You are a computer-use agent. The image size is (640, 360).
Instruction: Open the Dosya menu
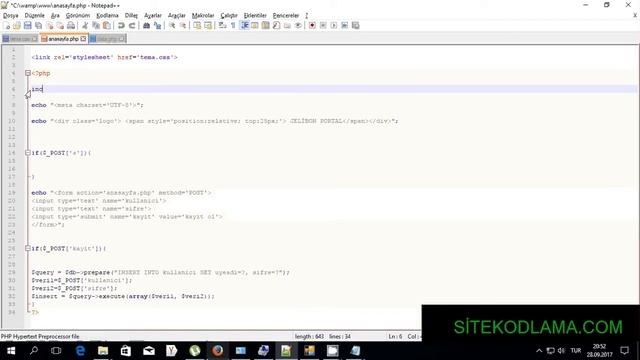pyautogui.click(x=11, y=16)
